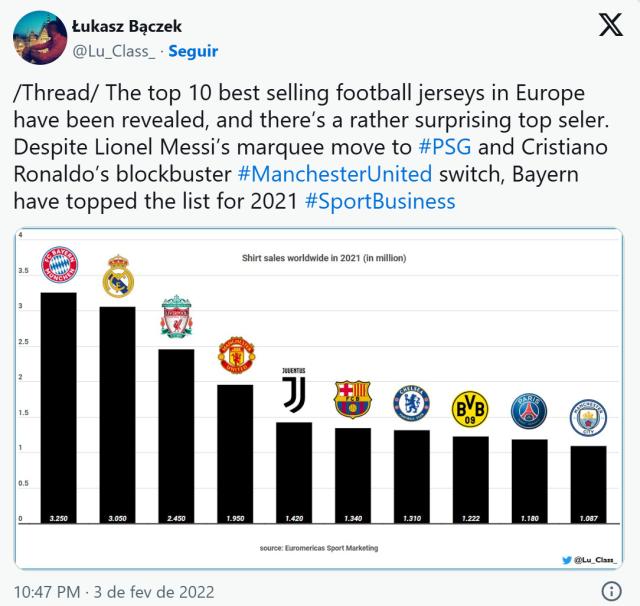Screen dimensions: 640x606
Task: Open the #SportBusiness hashtag link
Action: (x=380, y=201)
